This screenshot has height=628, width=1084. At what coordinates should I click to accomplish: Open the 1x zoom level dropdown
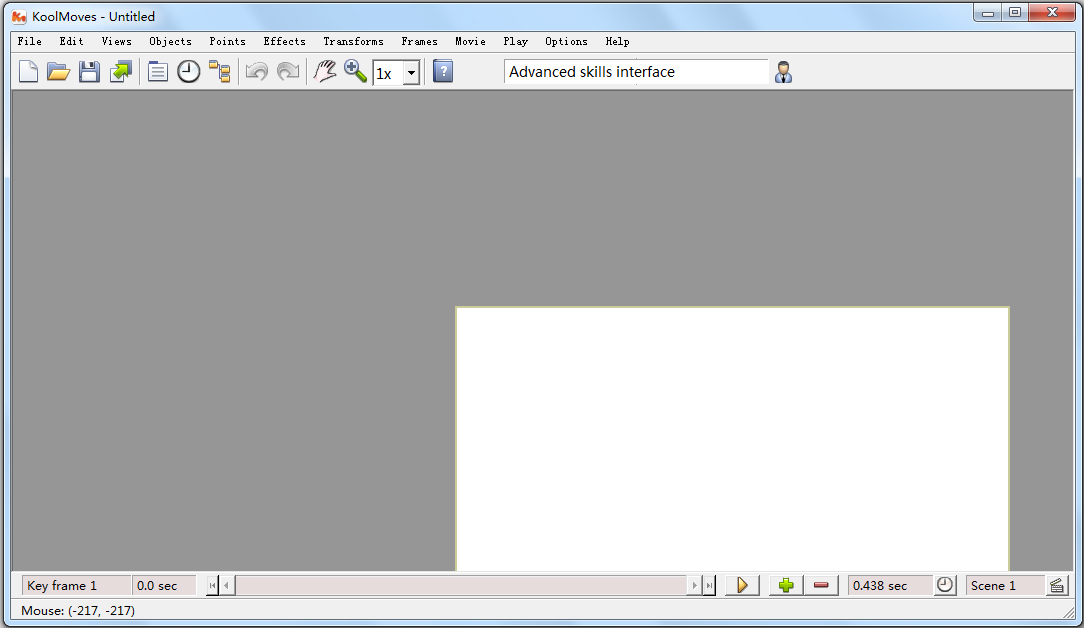[411, 73]
